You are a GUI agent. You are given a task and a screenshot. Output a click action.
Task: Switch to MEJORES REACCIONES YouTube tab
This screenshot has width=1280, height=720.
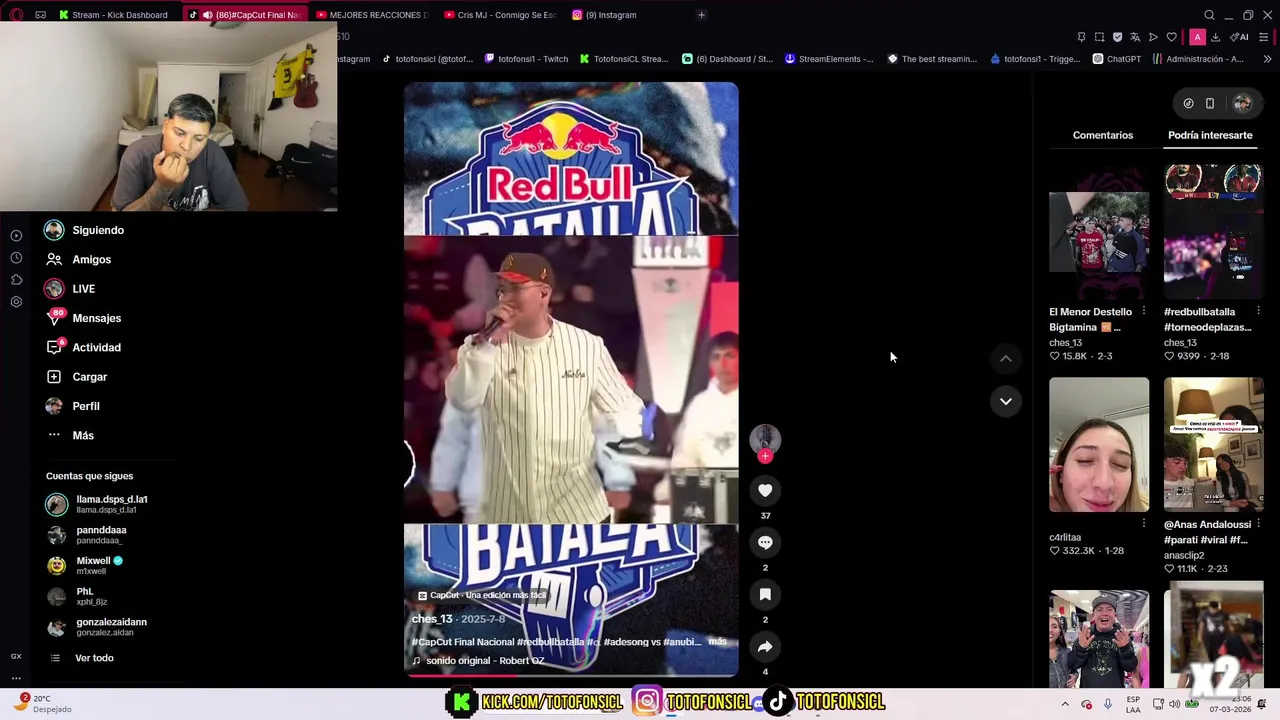coord(371,15)
